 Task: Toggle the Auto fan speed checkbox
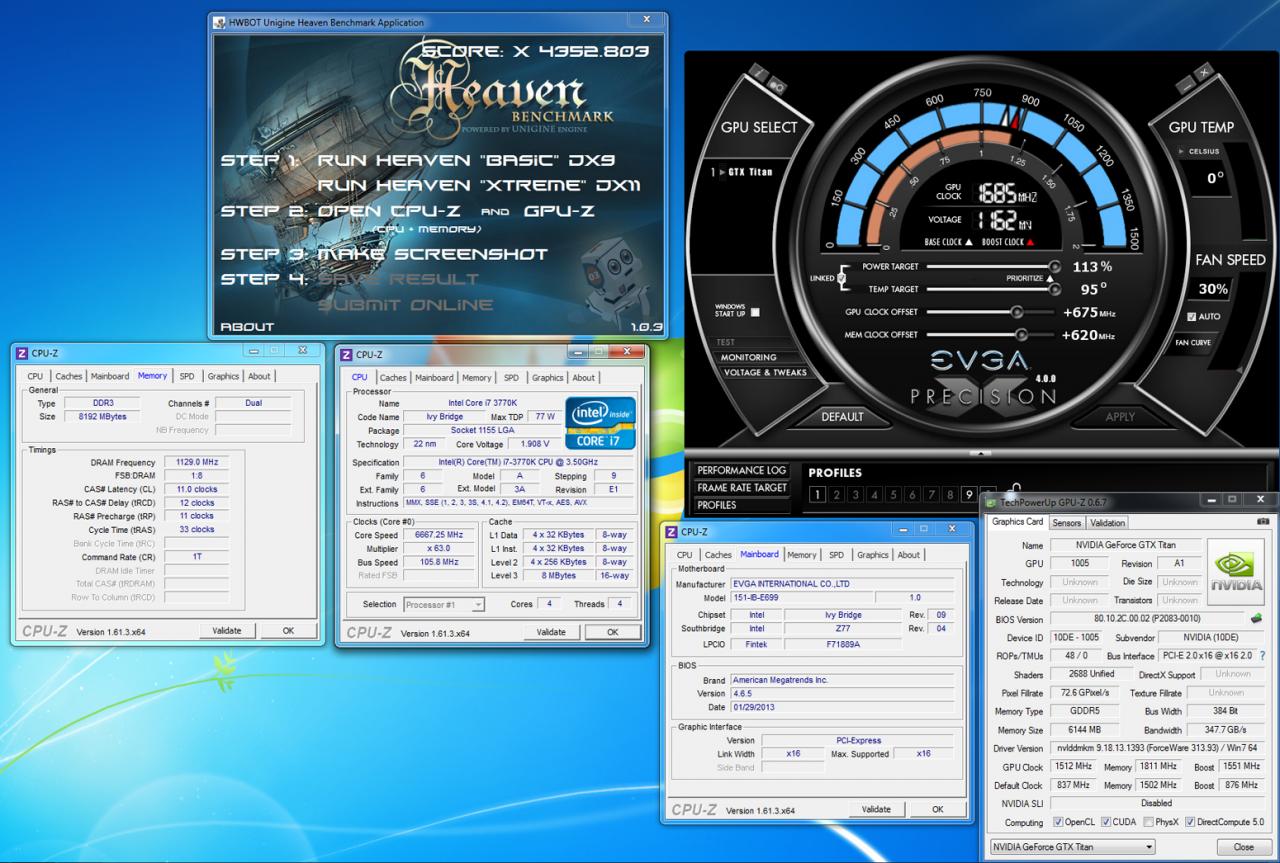point(1191,316)
